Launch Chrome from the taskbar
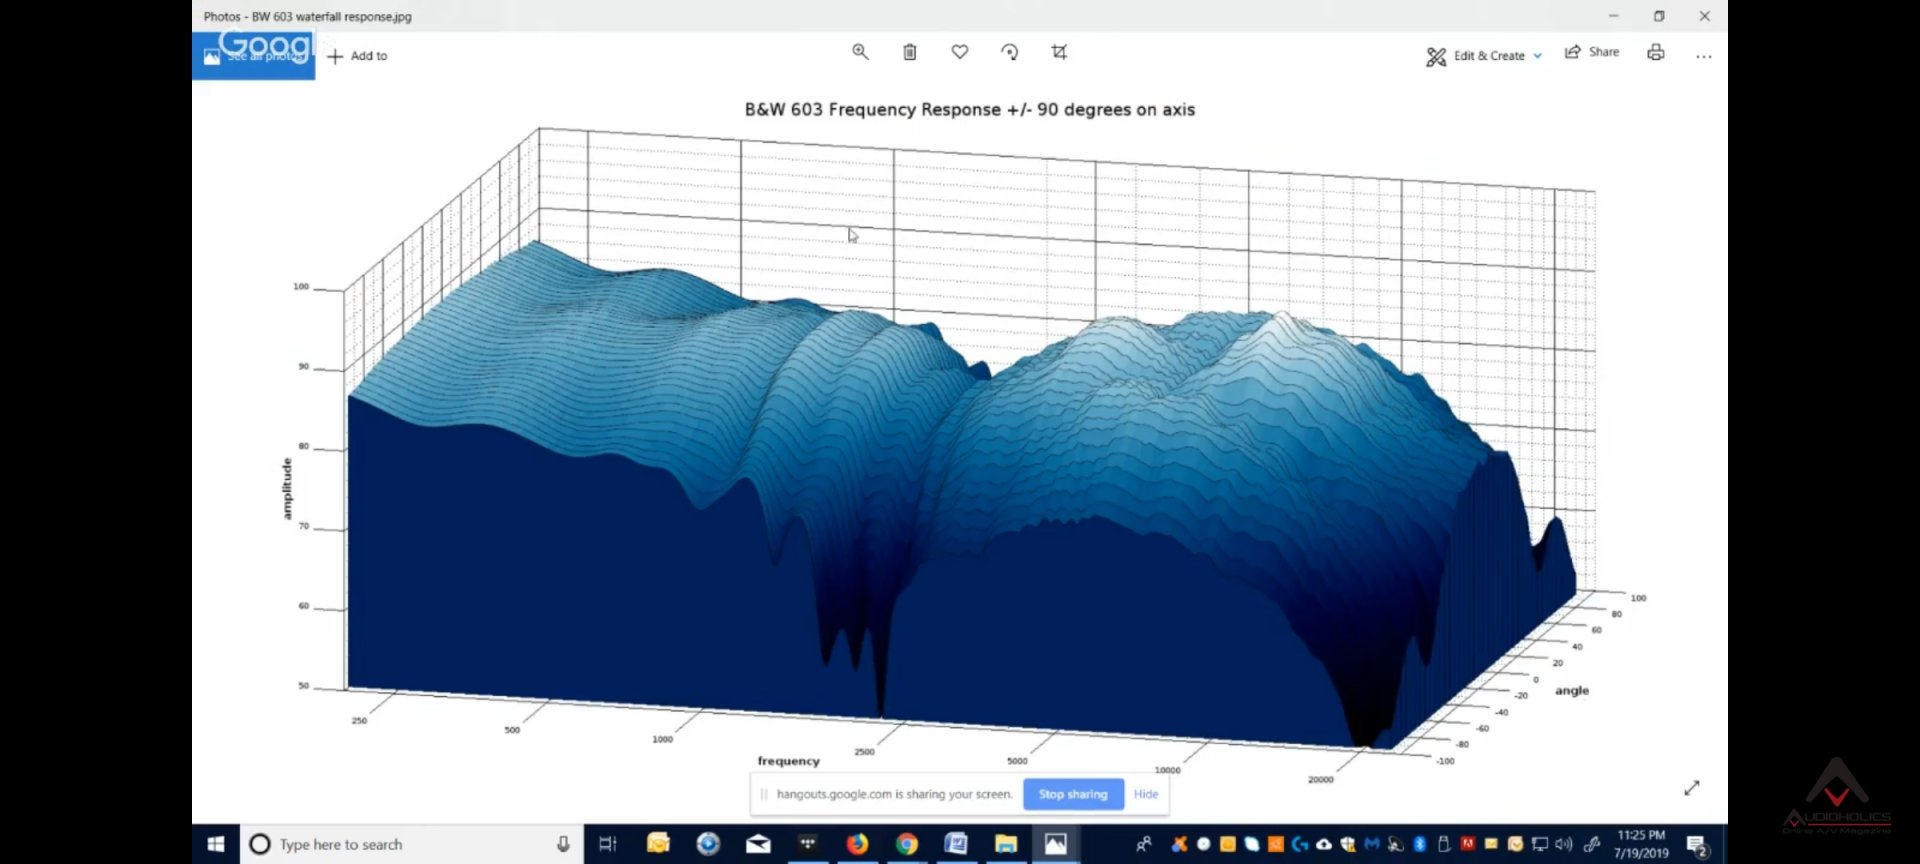Screen dimensions: 1920x864 click(907, 844)
